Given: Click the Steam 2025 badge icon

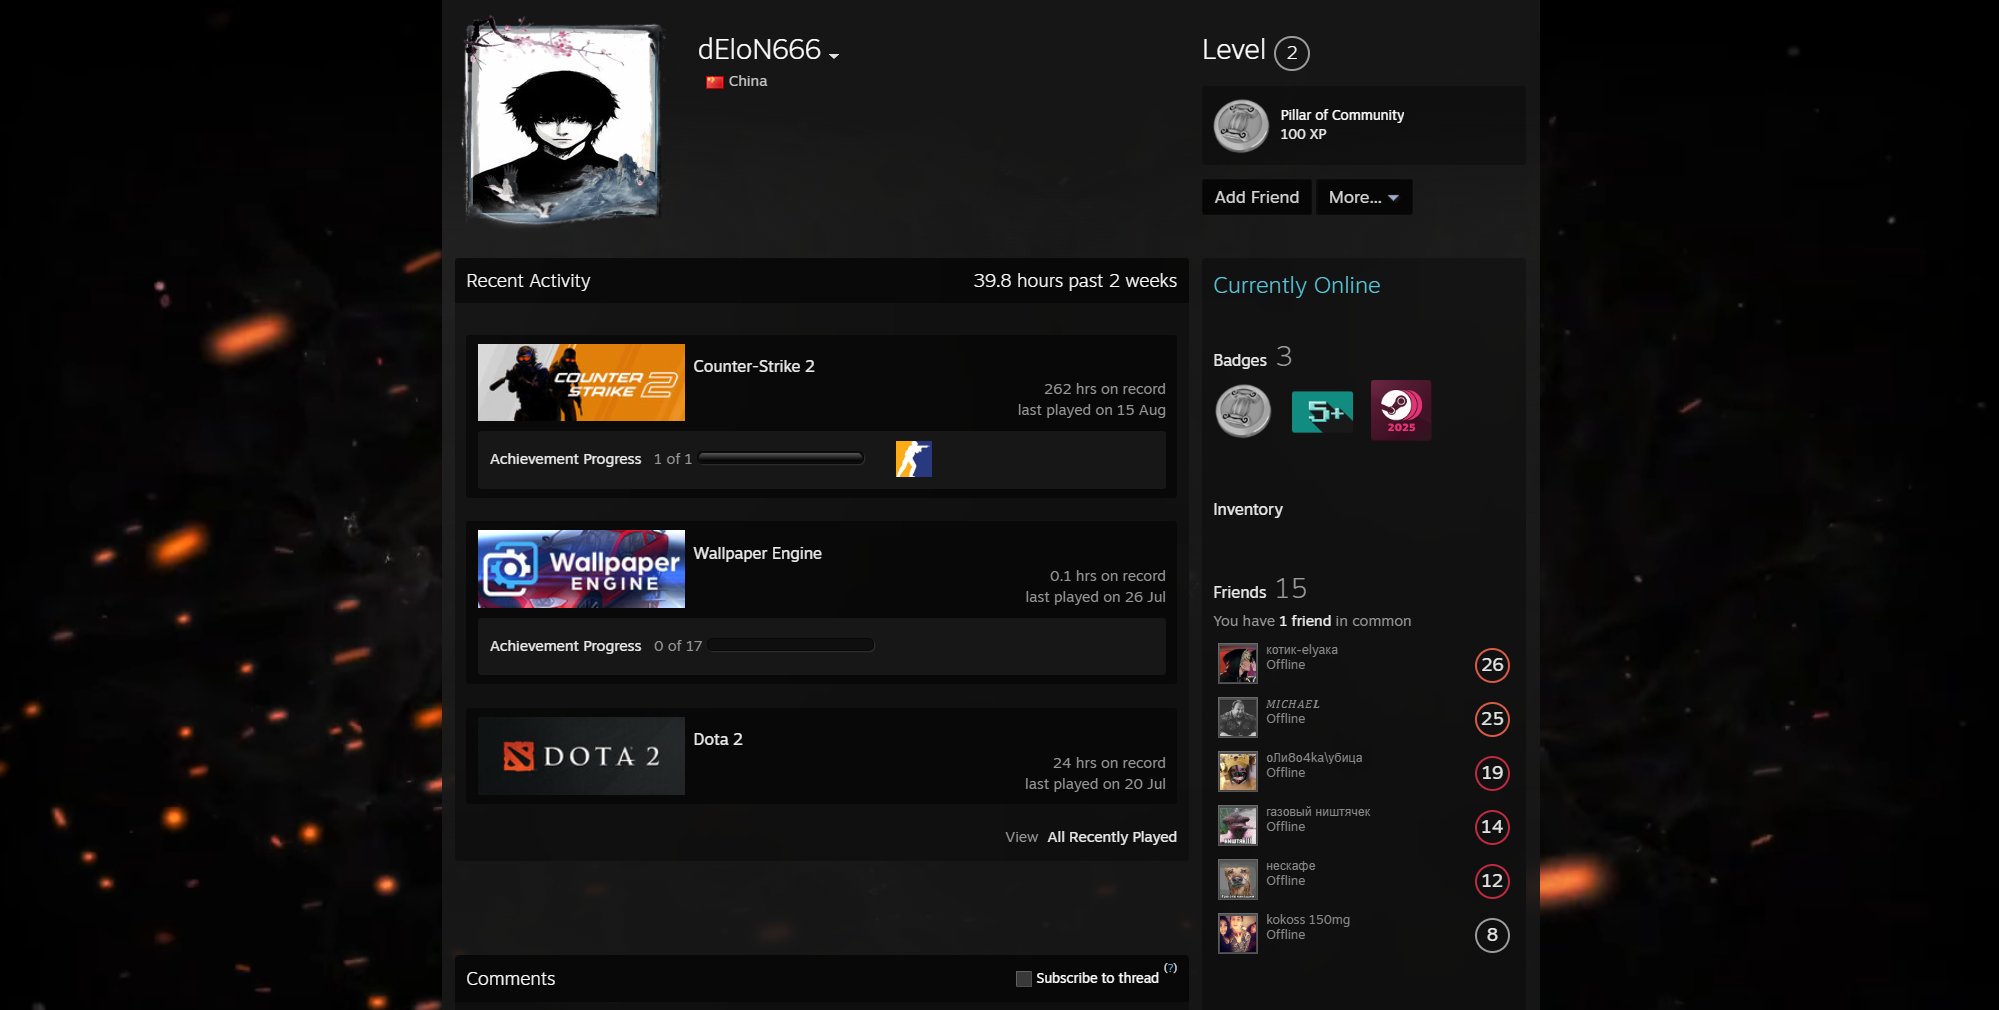Looking at the screenshot, I should 1401,410.
